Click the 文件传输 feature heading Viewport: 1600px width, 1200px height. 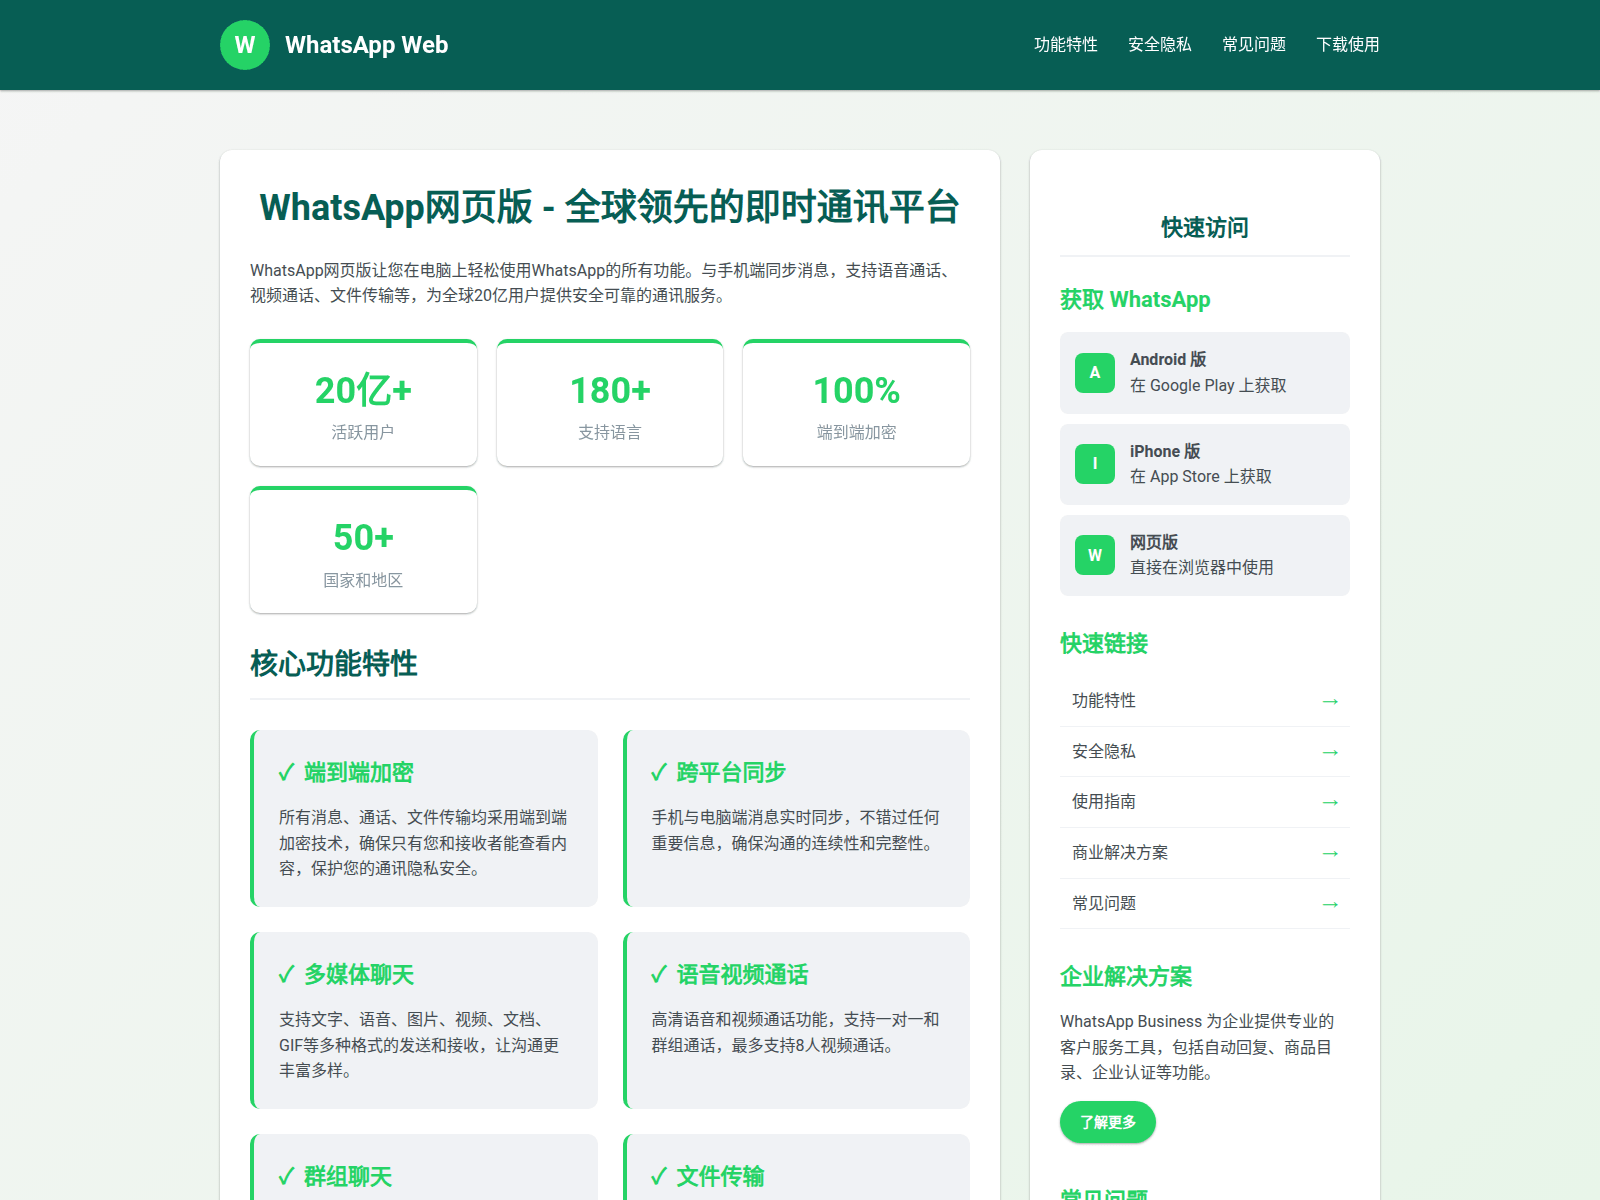coord(720,1177)
